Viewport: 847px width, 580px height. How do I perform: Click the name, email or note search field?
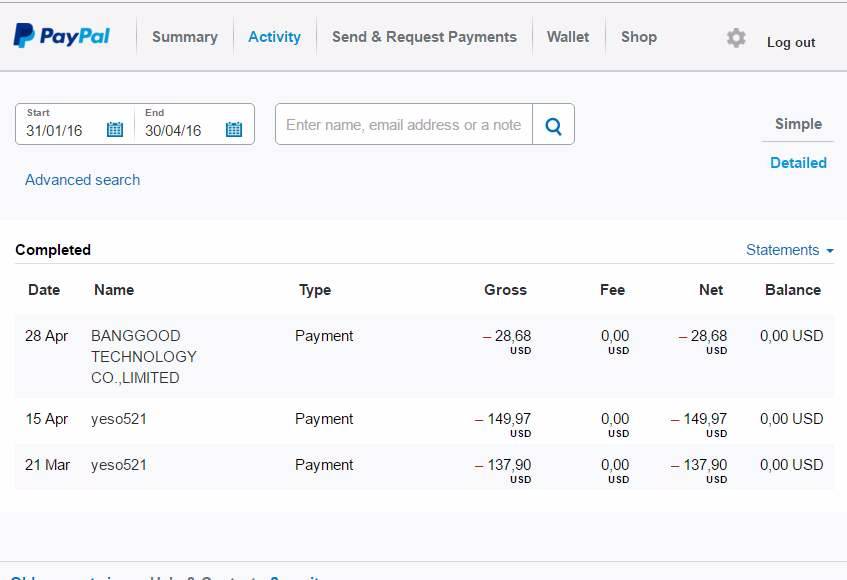(403, 125)
